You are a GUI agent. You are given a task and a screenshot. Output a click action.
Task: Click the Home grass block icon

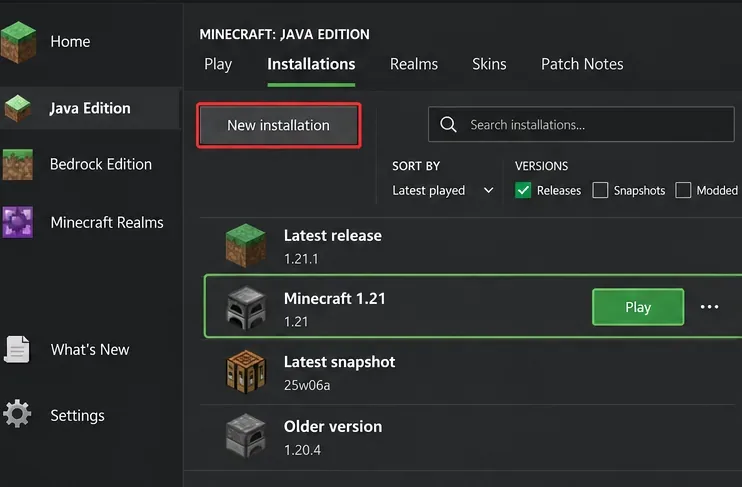click(18, 42)
